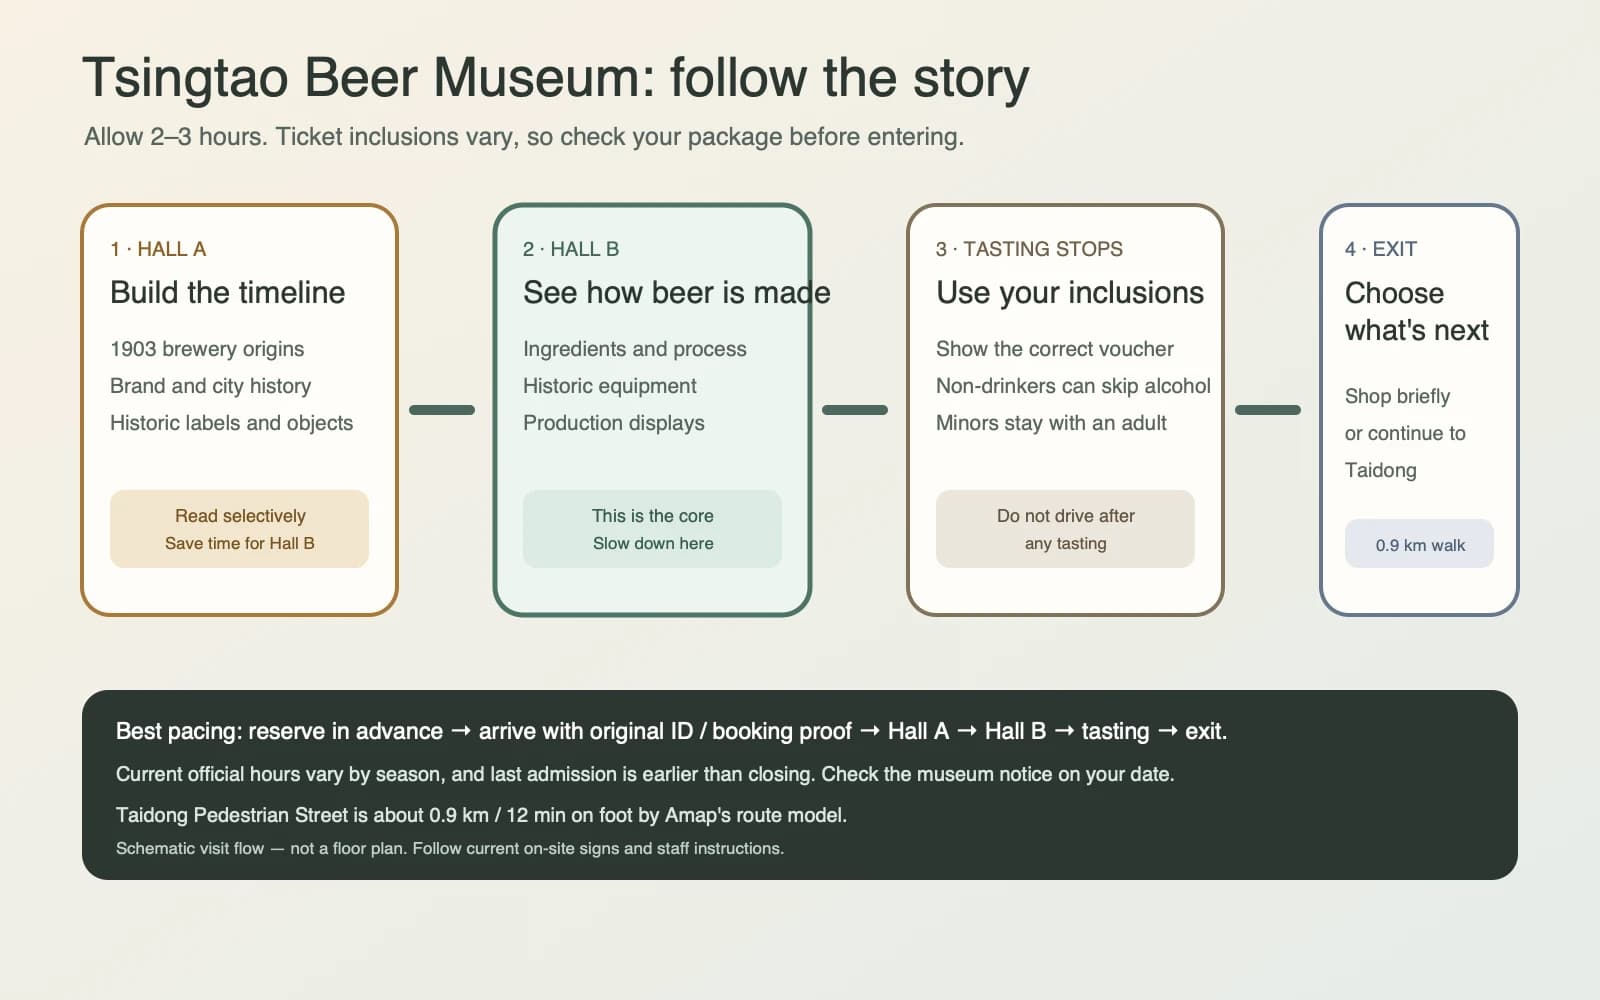The width and height of the screenshot is (1600, 1000).
Task: Click the "2 · HALL B" step label
Action: pyautogui.click(x=571, y=249)
